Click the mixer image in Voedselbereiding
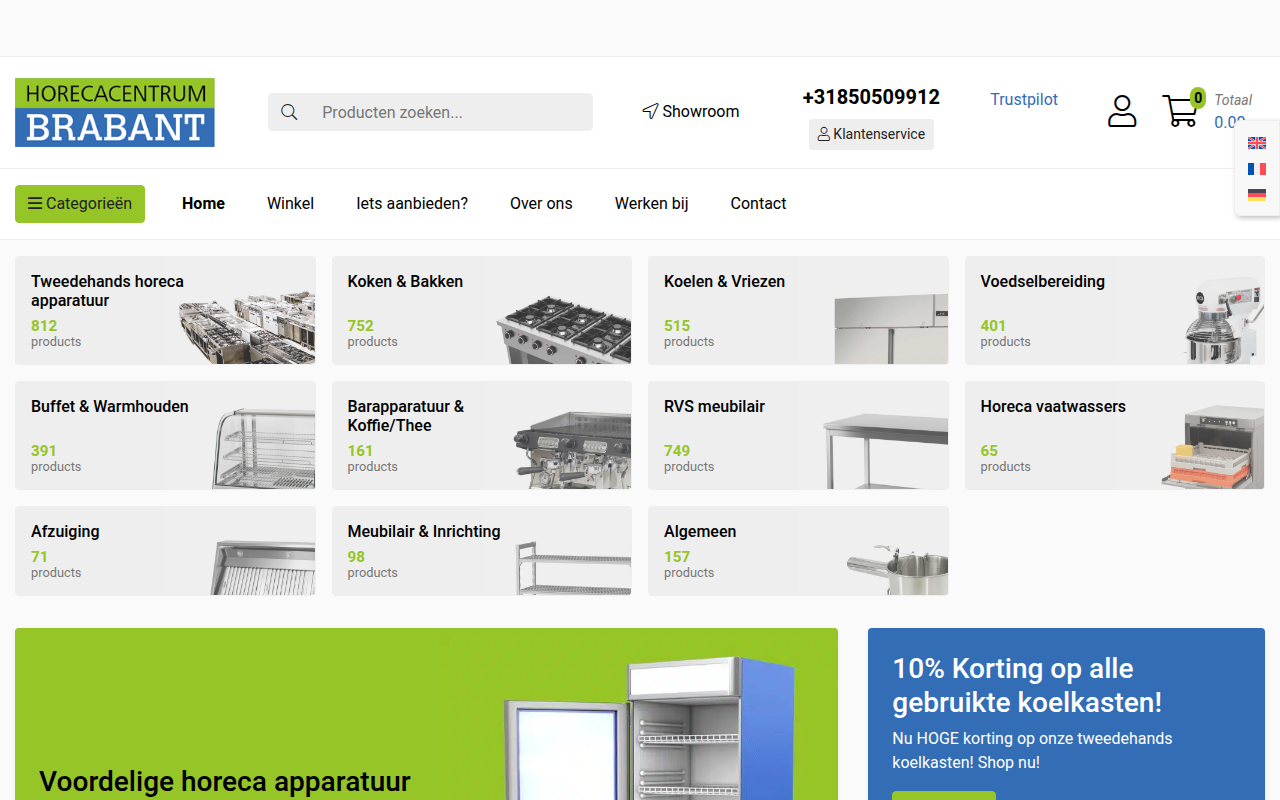Viewport: 1280px width, 800px height. tap(1224, 320)
